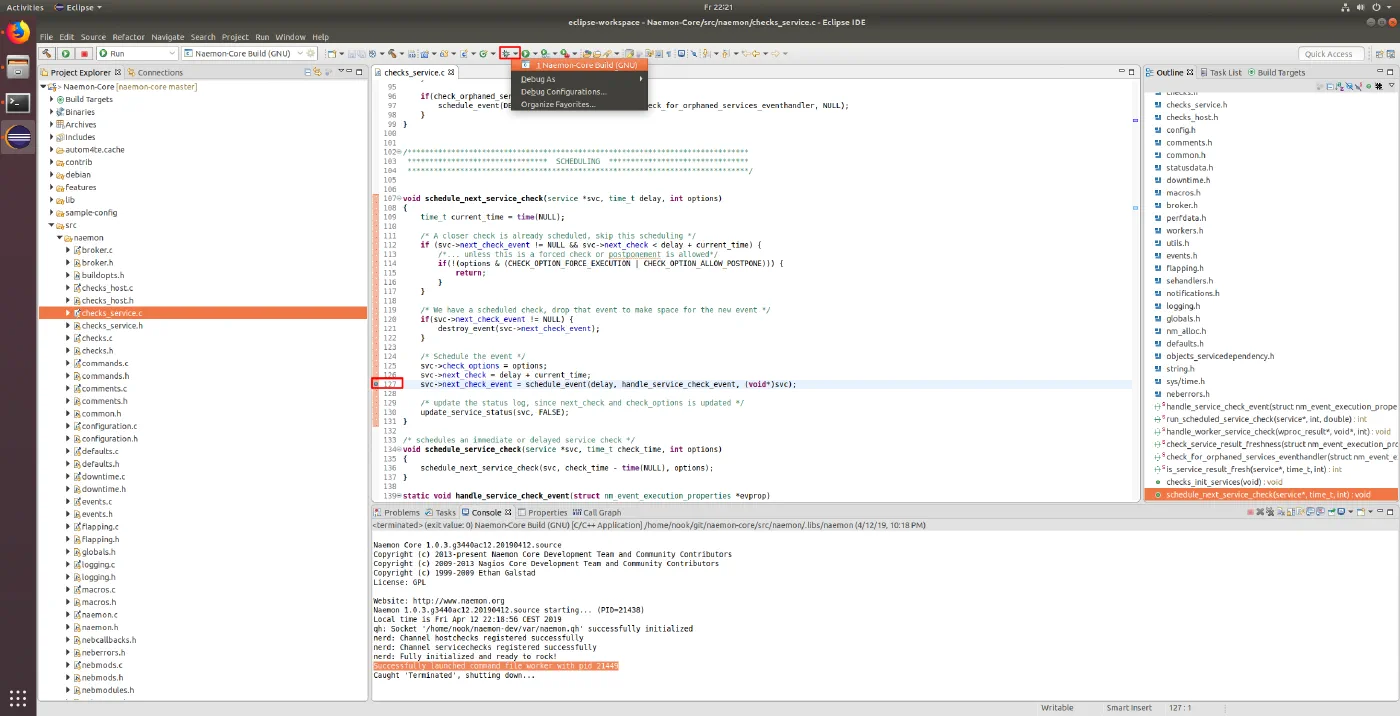The width and height of the screenshot is (1400, 716).
Task: Open the Window menu
Action: 291,37
